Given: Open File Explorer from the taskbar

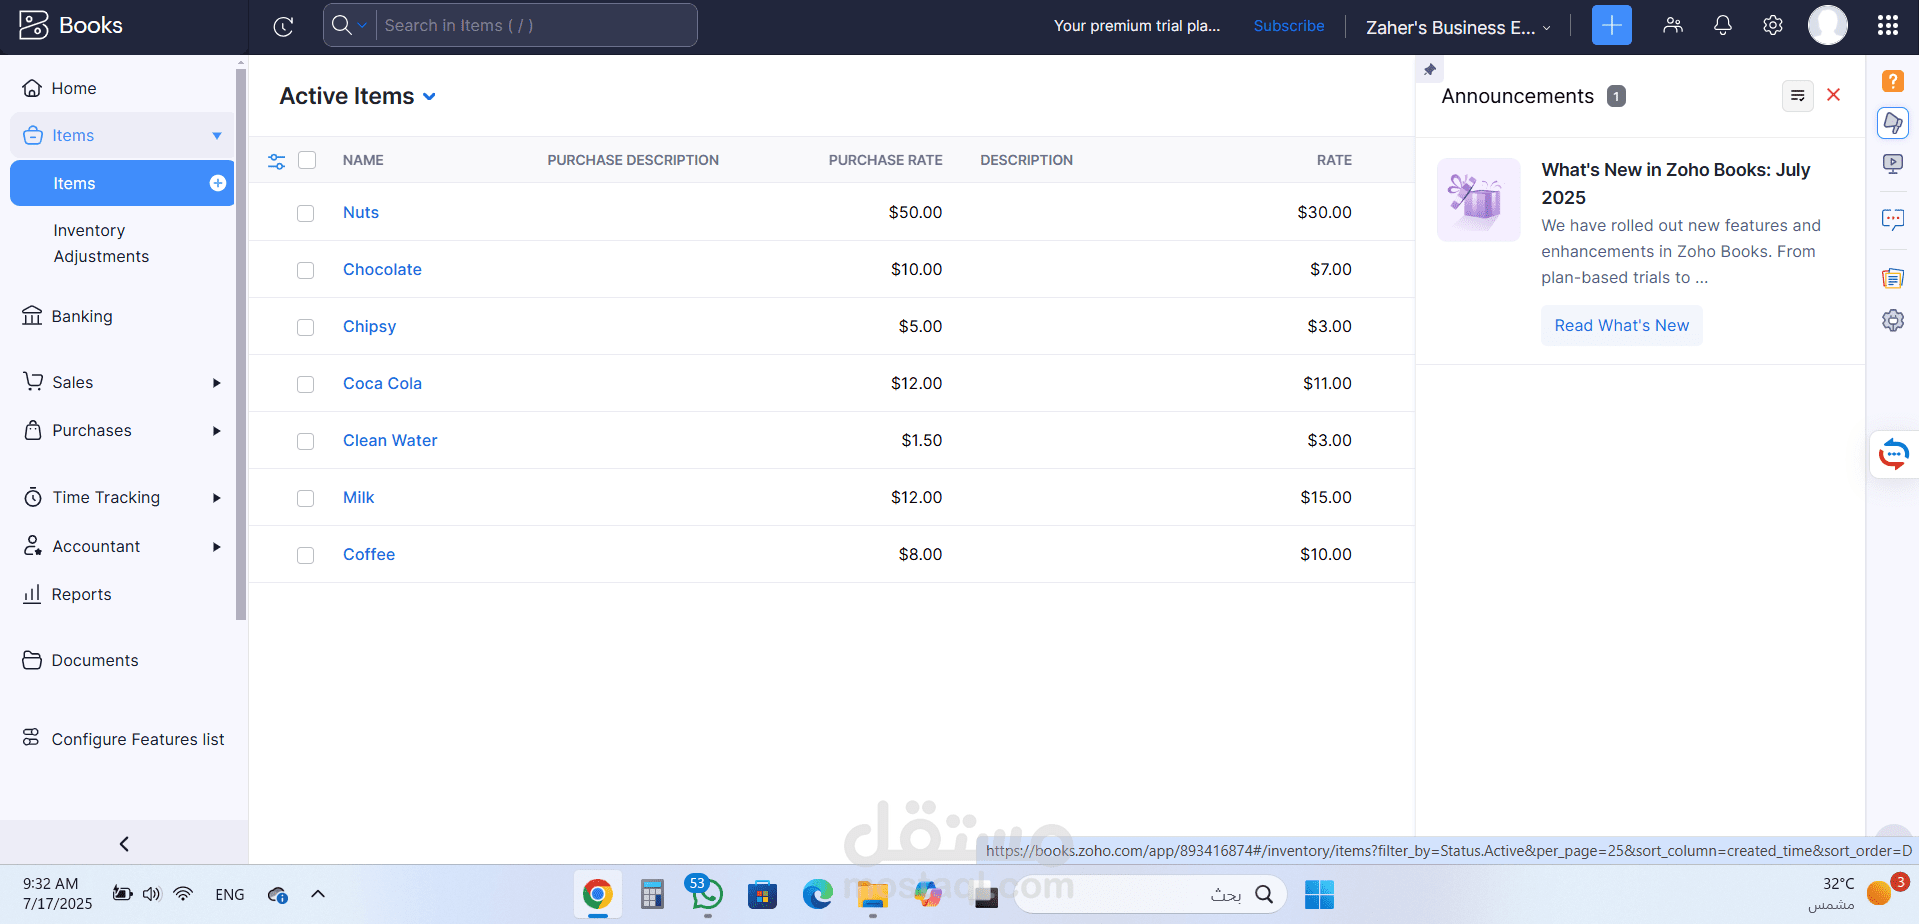Looking at the screenshot, I should pyautogui.click(x=872, y=894).
